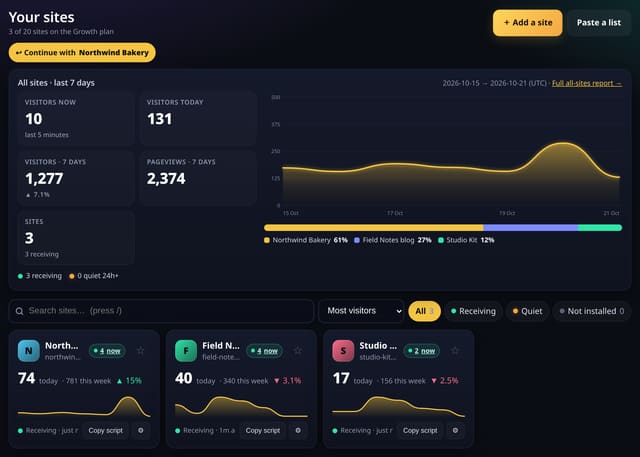Filter by Receiving sites

(473, 311)
